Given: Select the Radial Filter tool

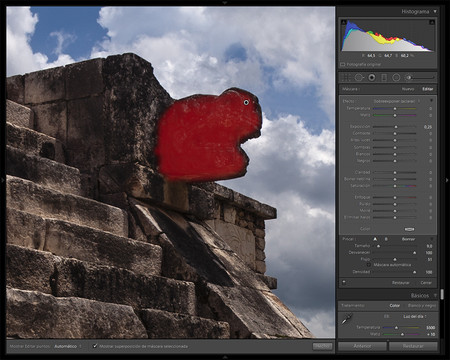Looking at the screenshot, I should (x=396, y=78).
